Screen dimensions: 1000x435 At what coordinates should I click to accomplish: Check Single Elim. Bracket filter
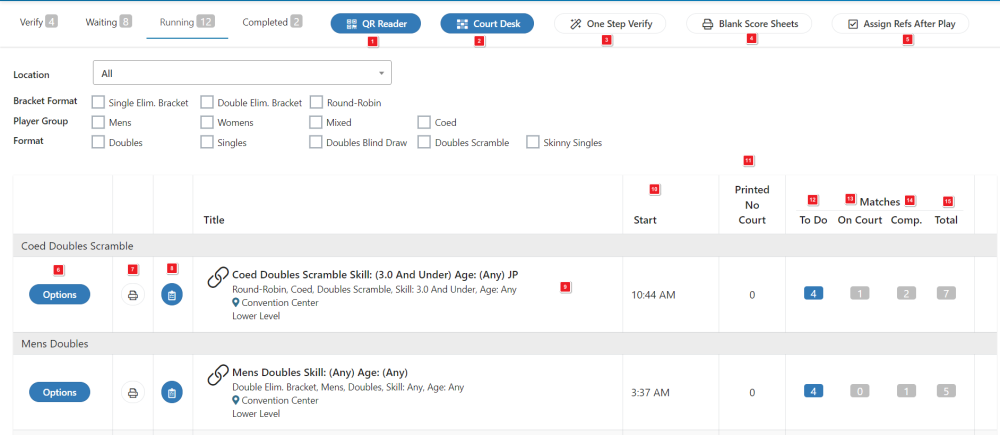coord(98,102)
